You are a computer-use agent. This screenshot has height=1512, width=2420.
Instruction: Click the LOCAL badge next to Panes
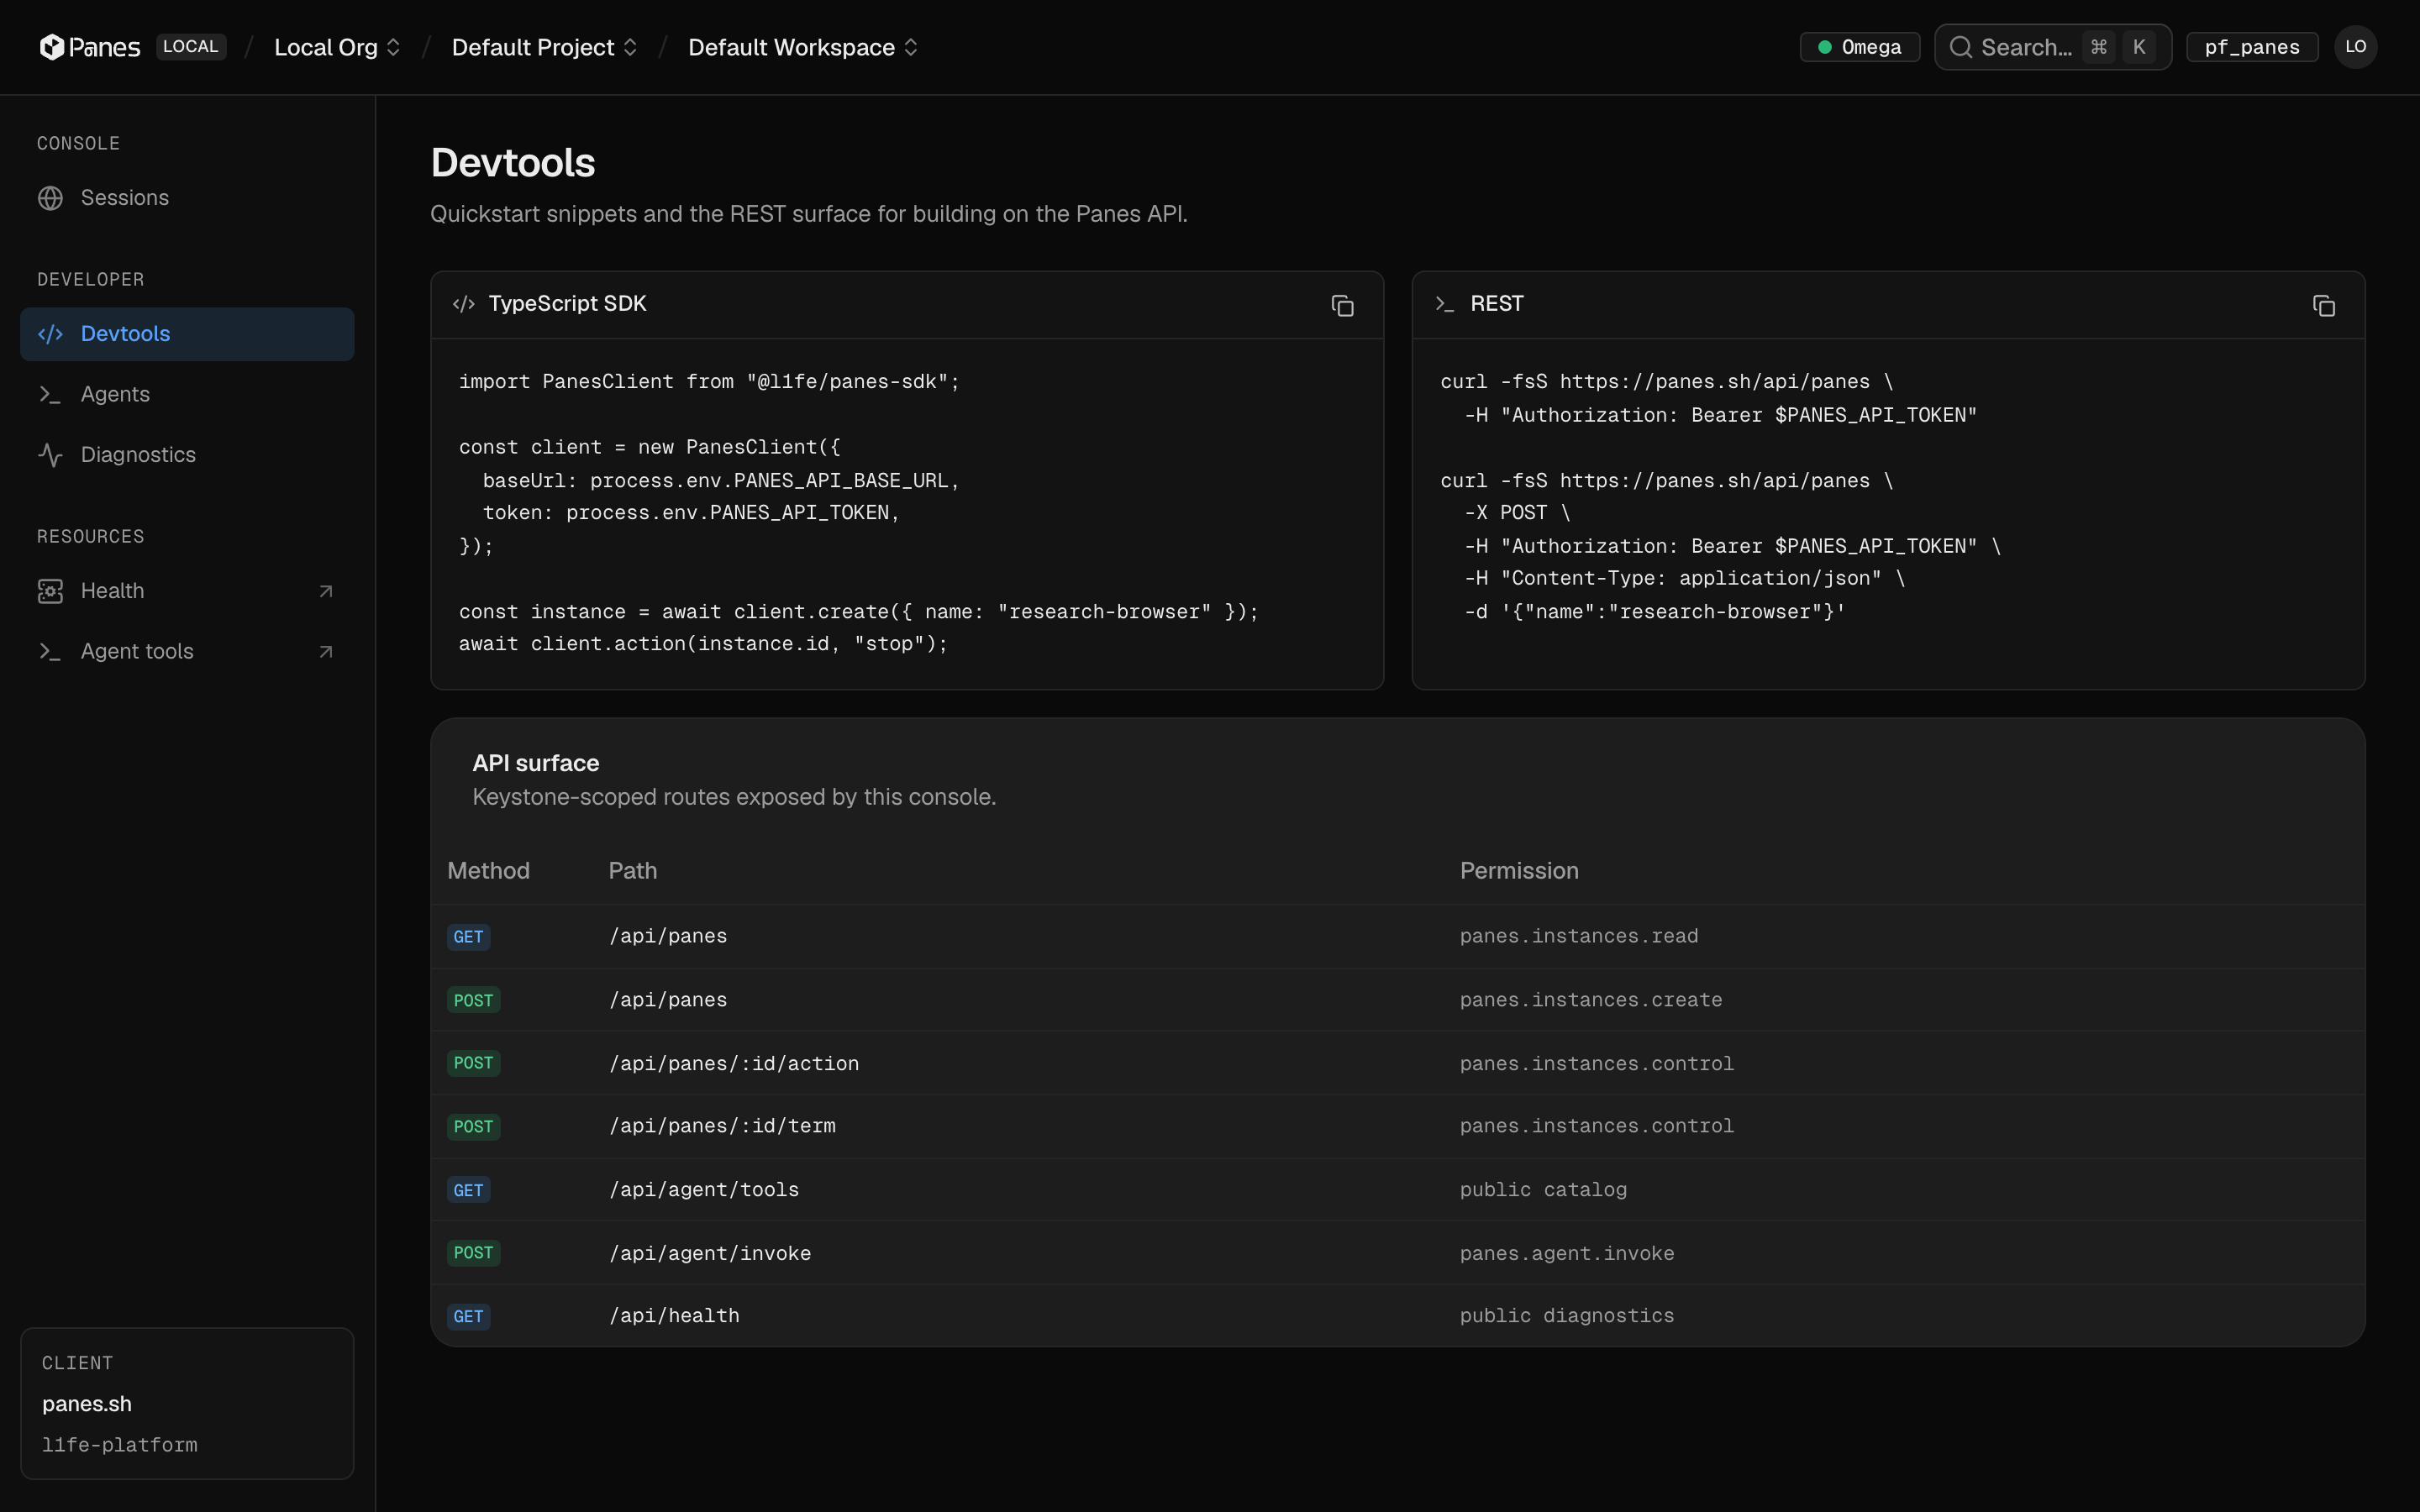pos(190,47)
